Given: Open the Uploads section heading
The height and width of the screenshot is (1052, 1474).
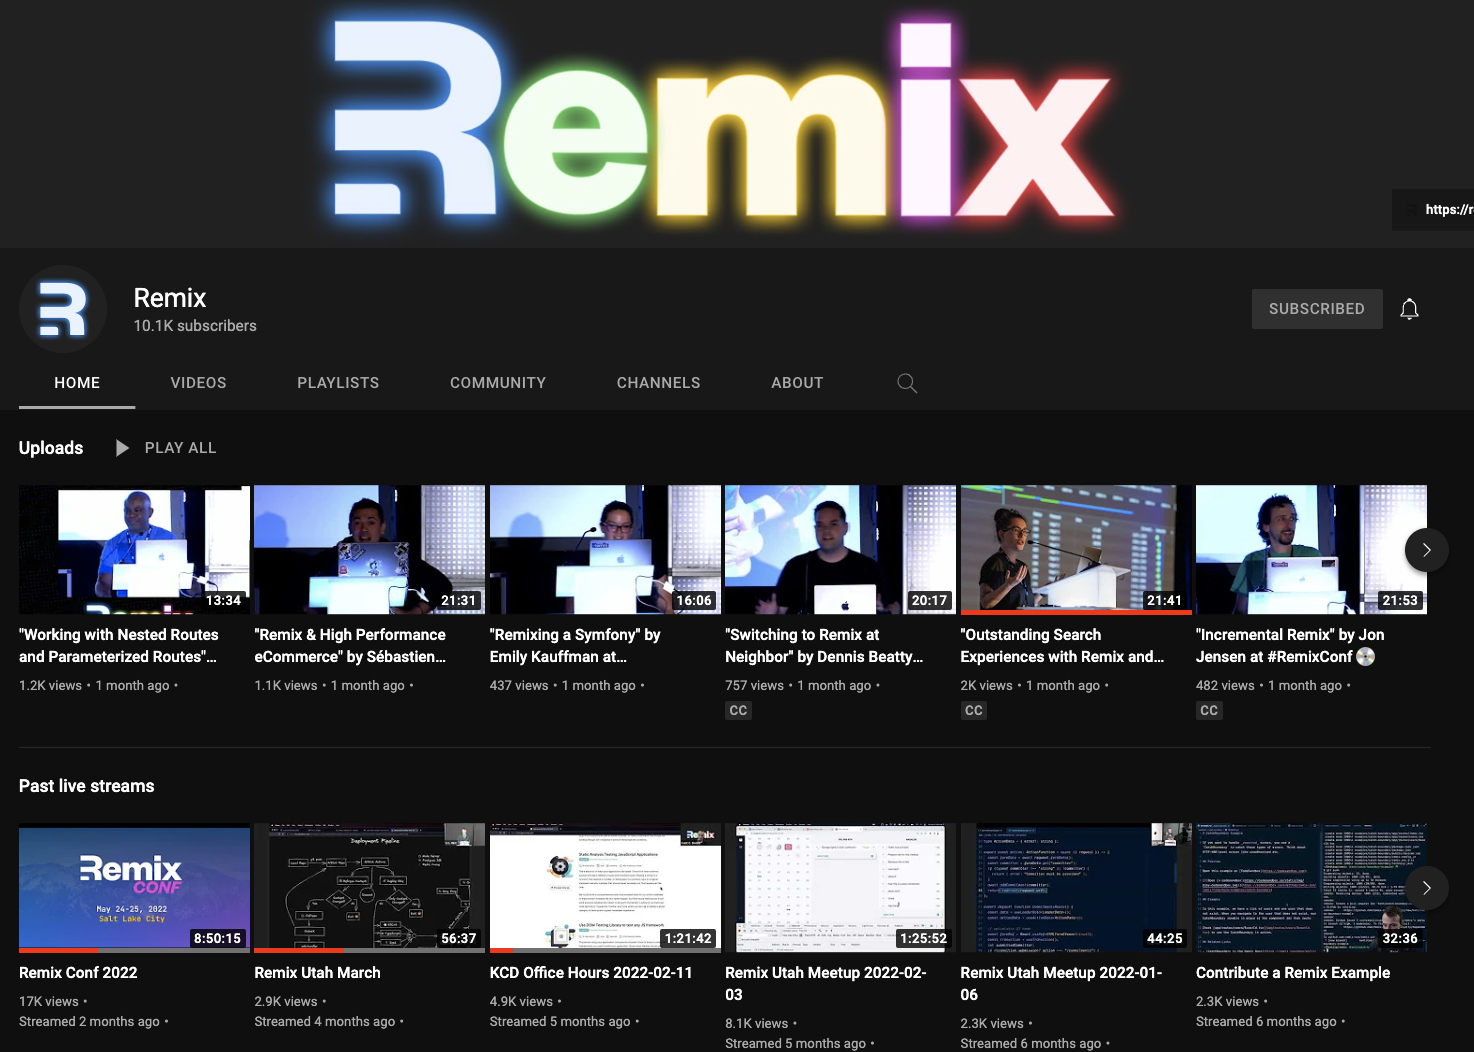Looking at the screenshot, I should [51, 448].
